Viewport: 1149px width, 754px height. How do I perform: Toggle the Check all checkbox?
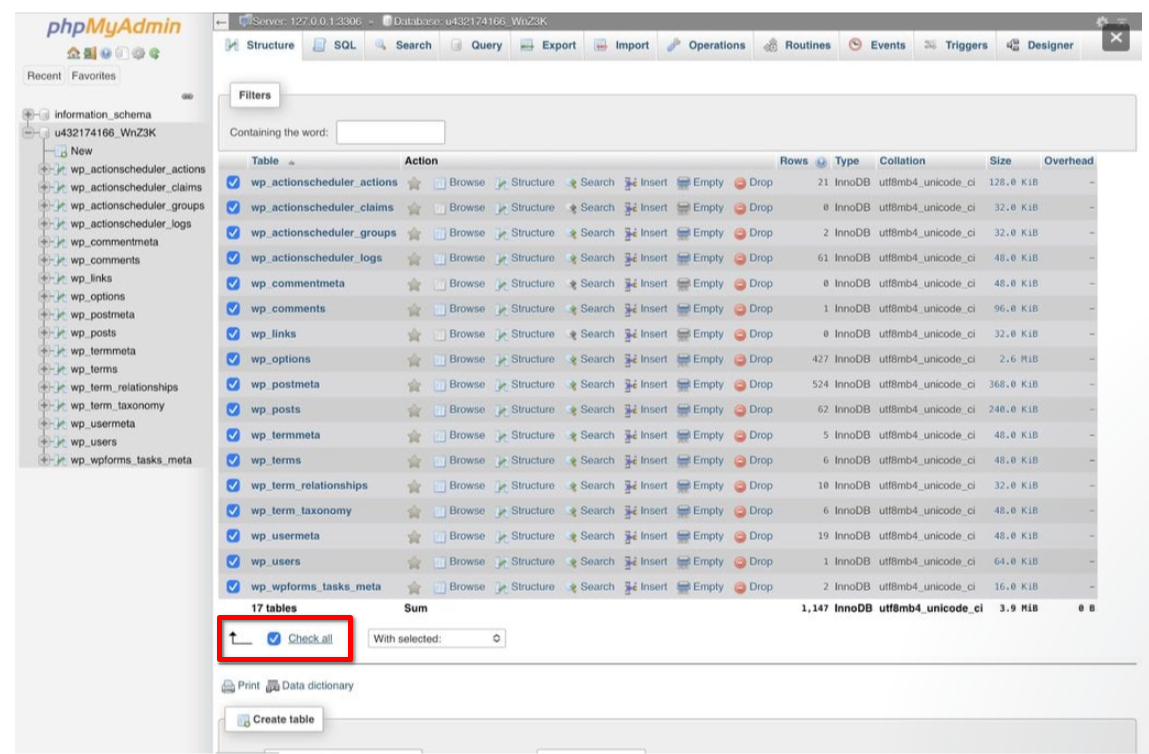tap(273, 639)
